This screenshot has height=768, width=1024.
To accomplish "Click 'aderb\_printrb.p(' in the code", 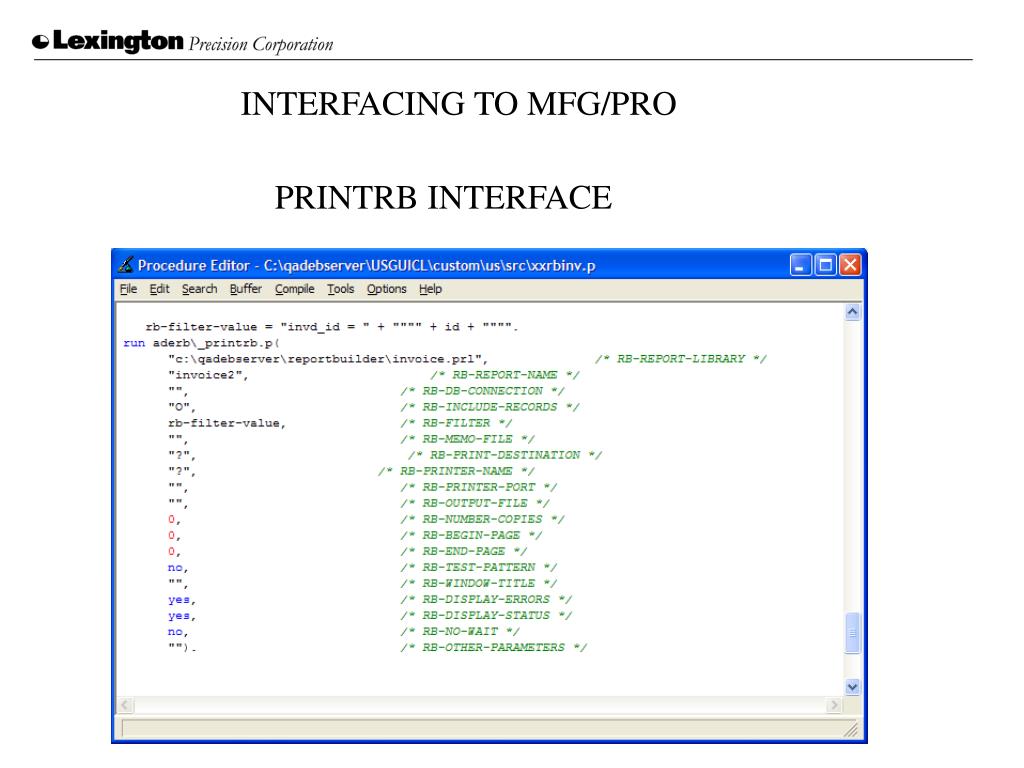I will pos(216,343).
